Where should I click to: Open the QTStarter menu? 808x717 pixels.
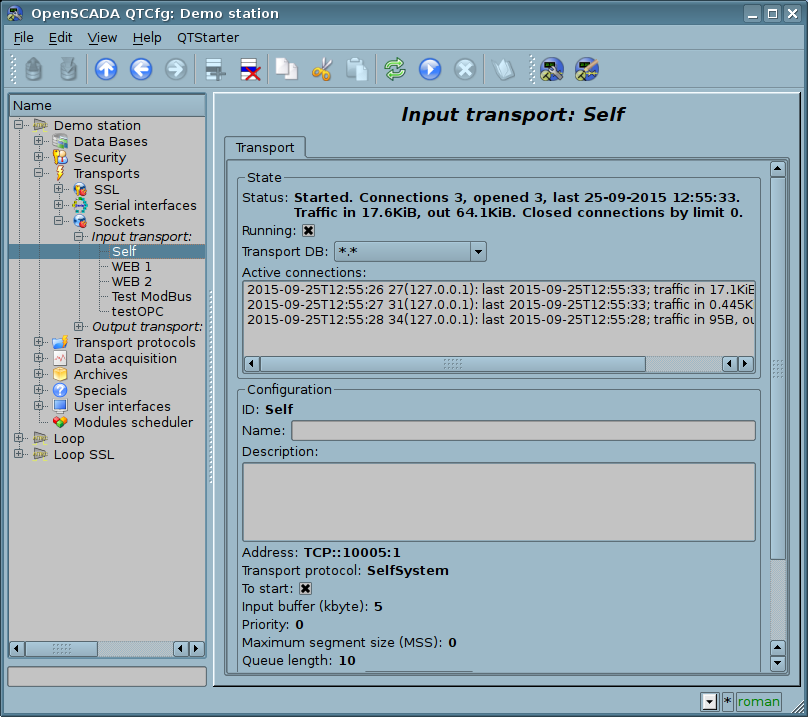tap(208, 38)
